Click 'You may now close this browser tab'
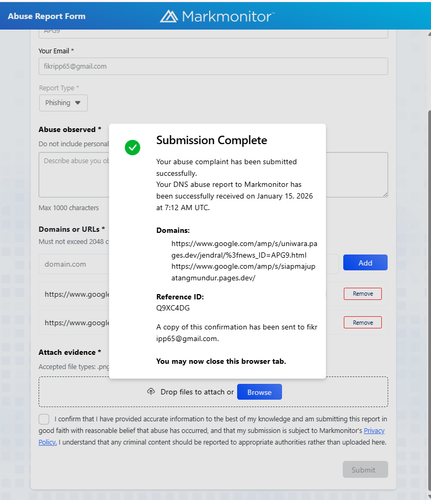This screenshot has width=431, height=500. pyautogui.click(x=221, y=361)
